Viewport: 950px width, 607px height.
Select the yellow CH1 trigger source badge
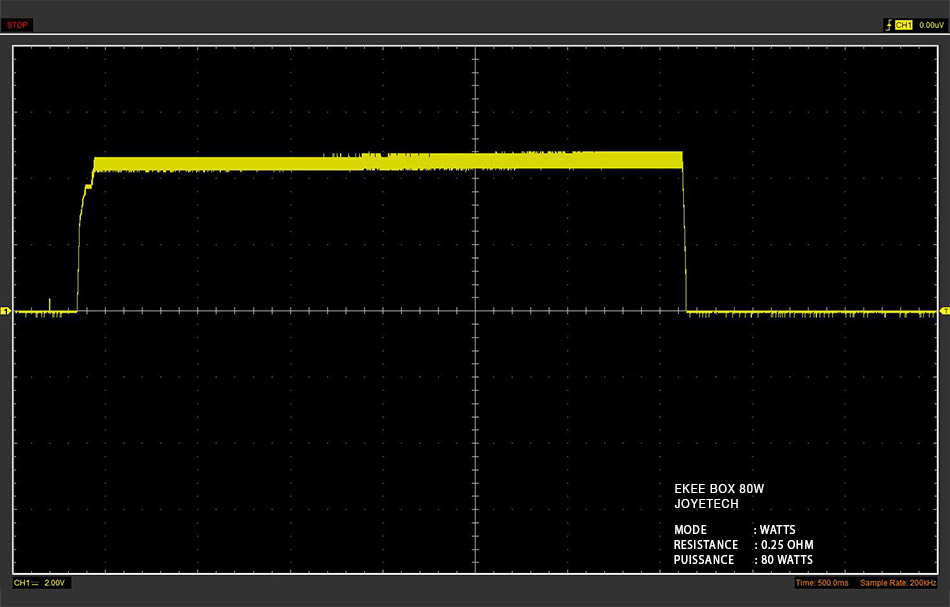pyautogui.click(x=903, y=25)
